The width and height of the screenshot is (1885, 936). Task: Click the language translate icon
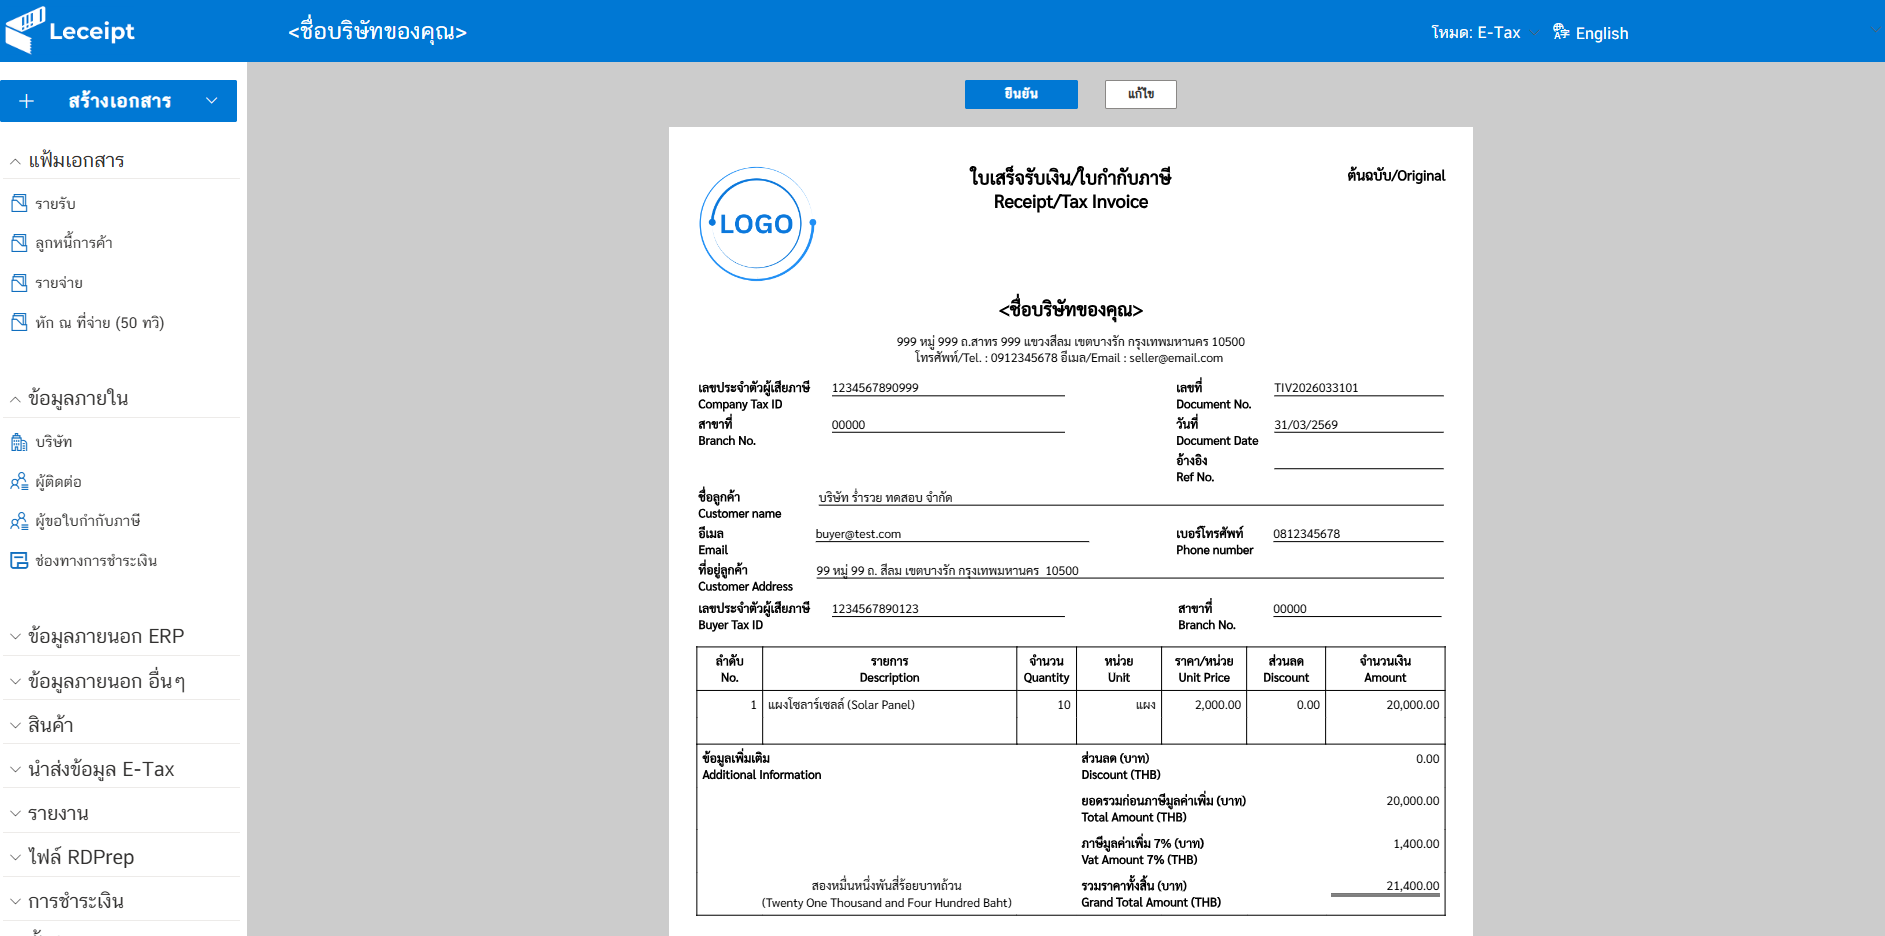1560,32
